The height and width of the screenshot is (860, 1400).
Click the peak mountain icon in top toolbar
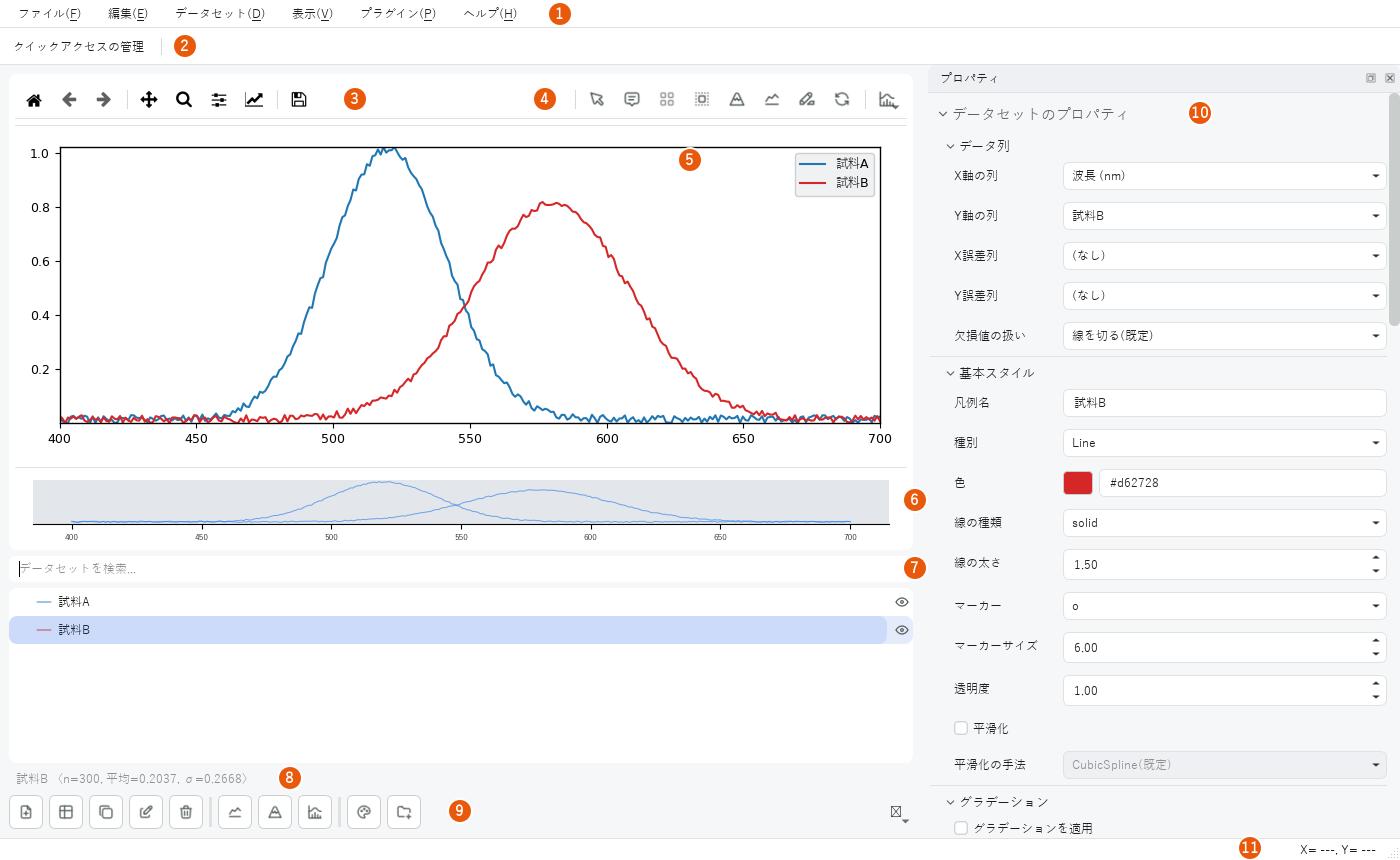point(737,99)
